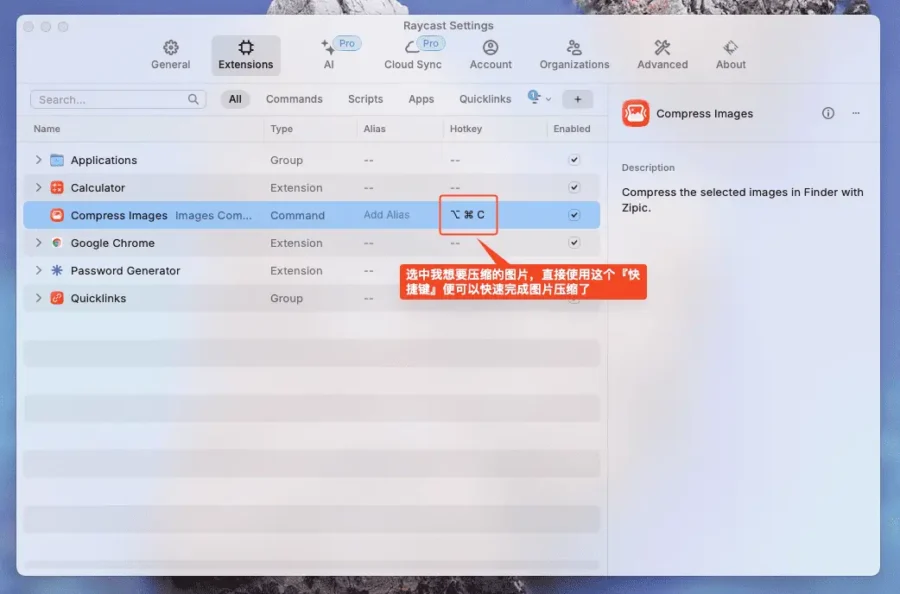Viewport: 900px width, 594px height.
Task: Select the Calculator row name
Action: tap(98, 188)
